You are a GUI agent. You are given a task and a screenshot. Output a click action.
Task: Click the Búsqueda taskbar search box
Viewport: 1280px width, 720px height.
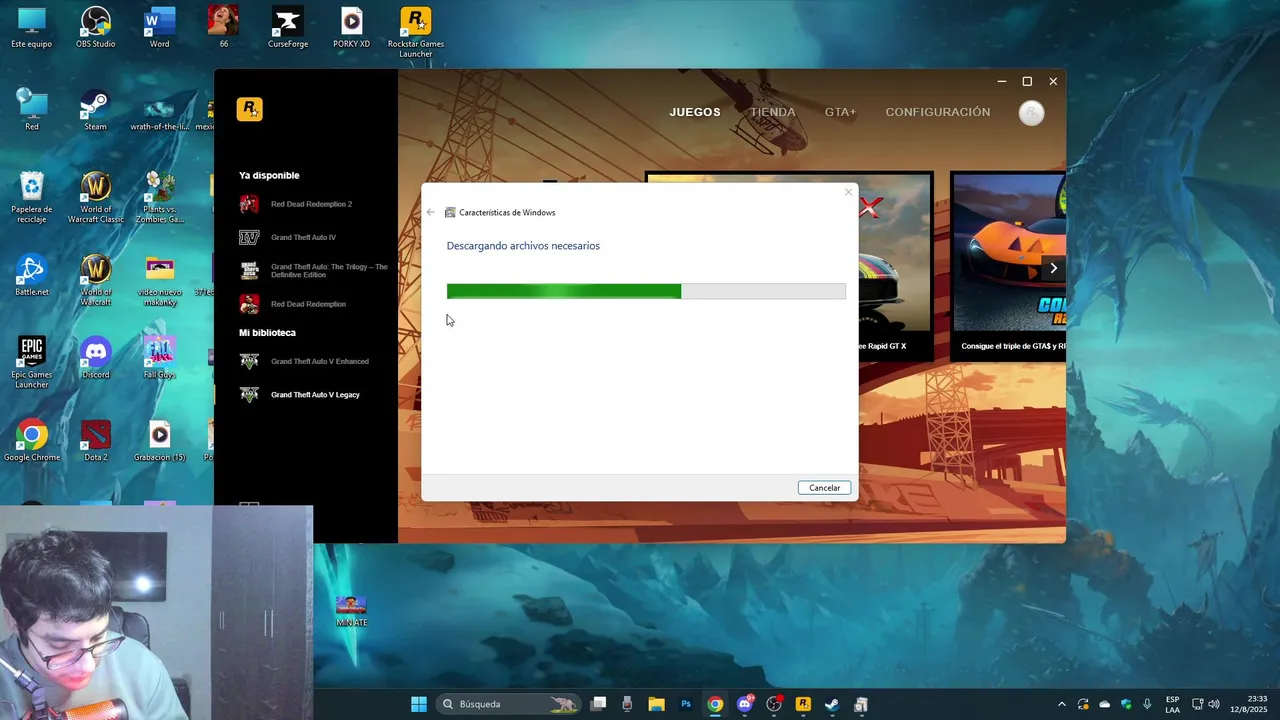click(510, 704)
